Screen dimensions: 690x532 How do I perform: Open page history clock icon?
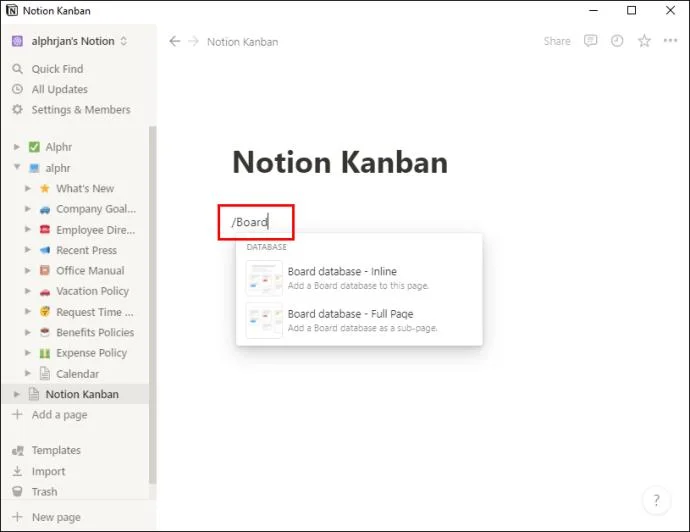[x=617, y=41]
